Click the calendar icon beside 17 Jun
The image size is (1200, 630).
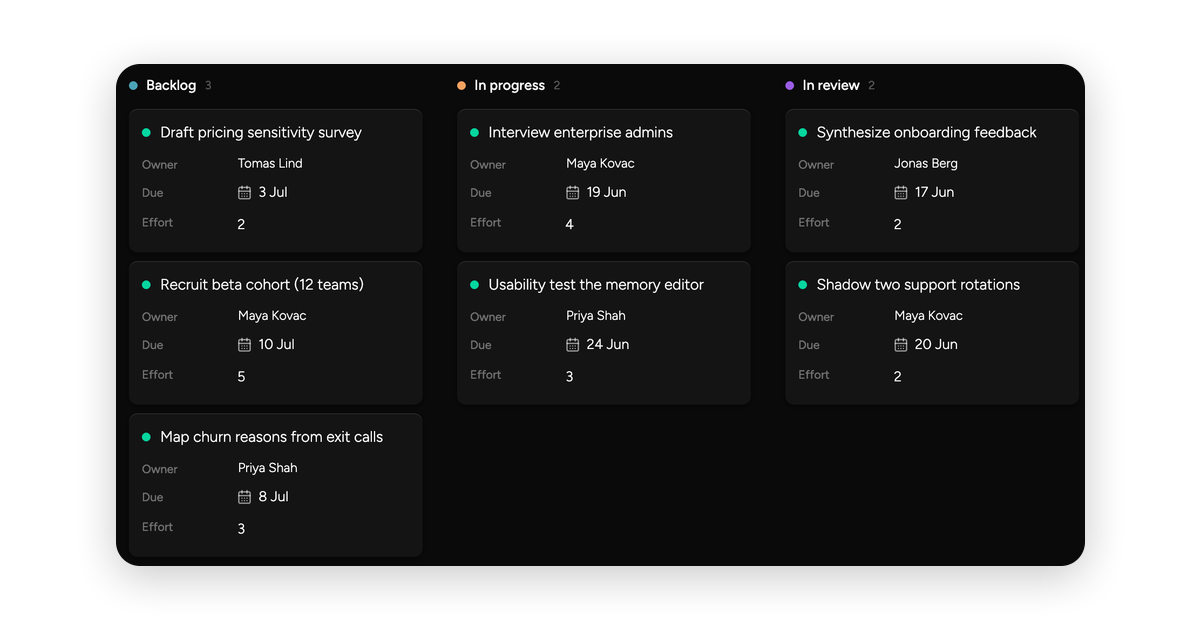[900, 192]
